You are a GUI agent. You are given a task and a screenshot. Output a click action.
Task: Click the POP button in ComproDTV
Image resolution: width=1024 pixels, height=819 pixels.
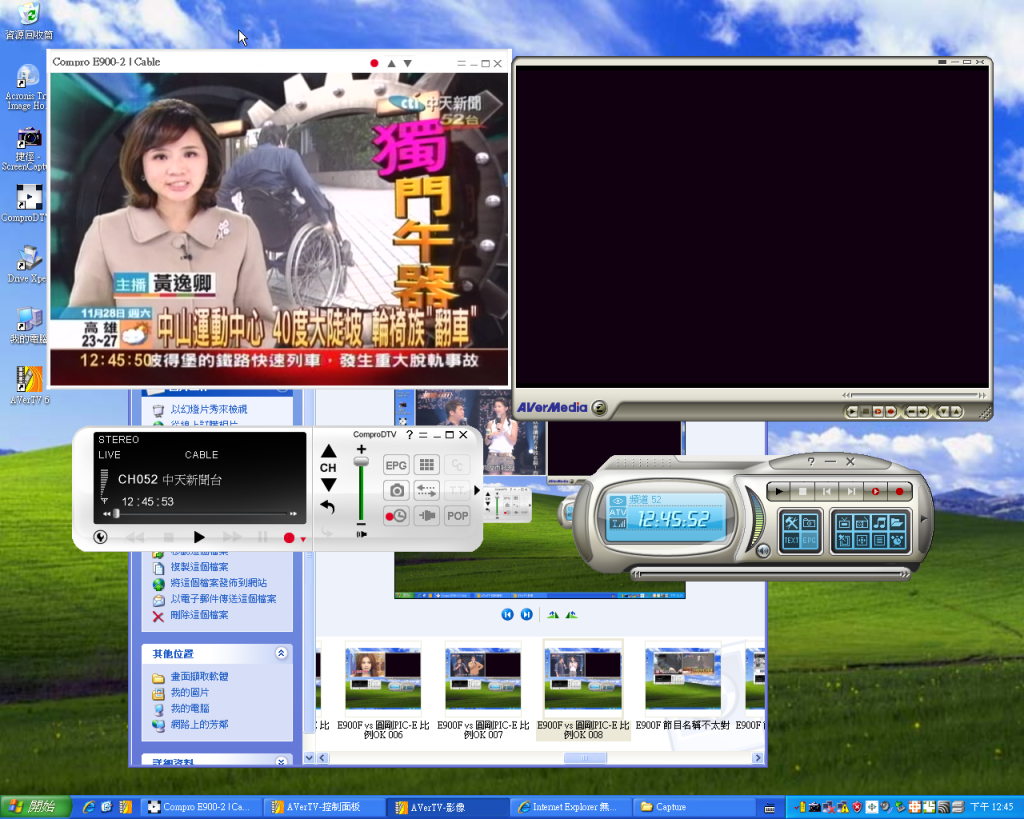pyautogui.click(x=457, y=516)
